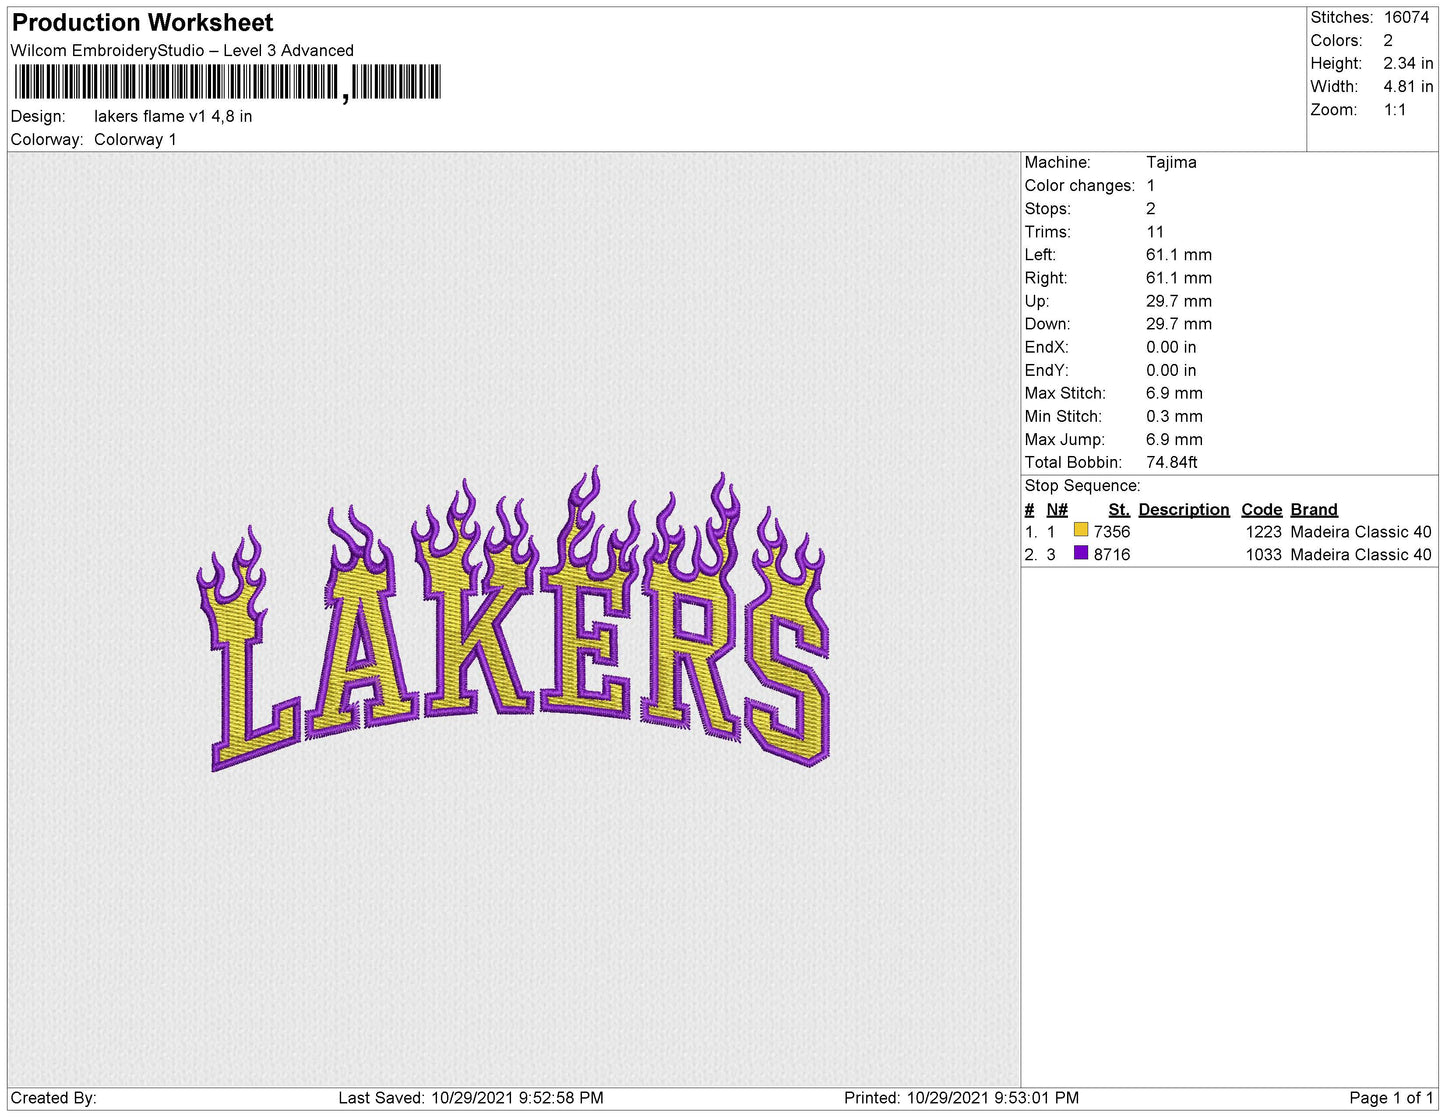Click the 'Code' column header
The height and width of the screenshot is (1117, 1445).
1262,510
